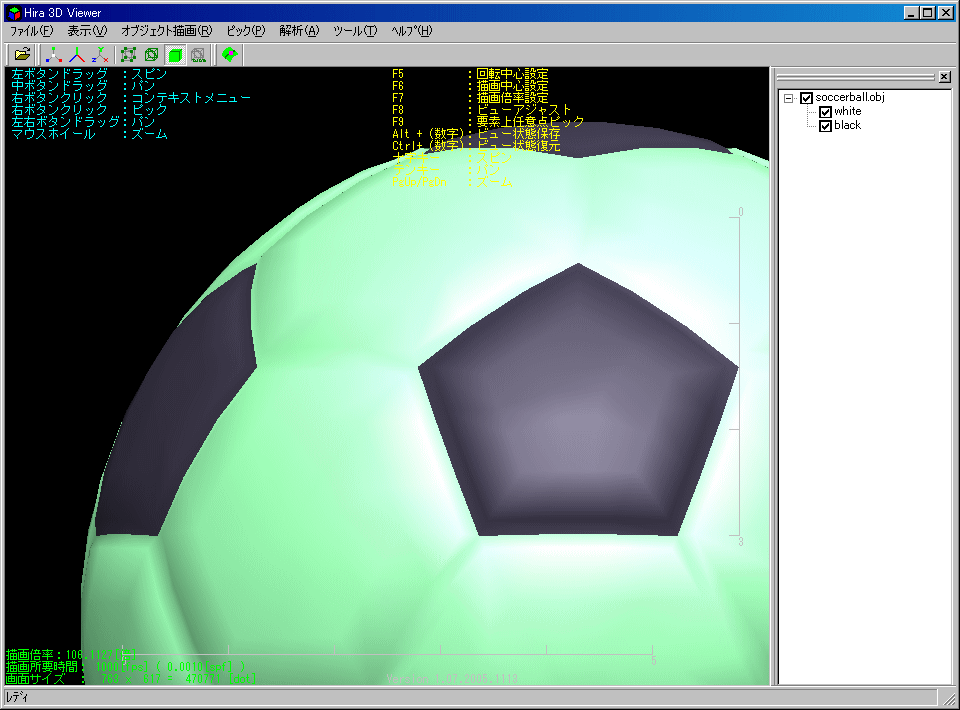Screen dimensions: 960x710
Task: Click the 左ボタンドラッグ スピン help line
Action: 89,74
